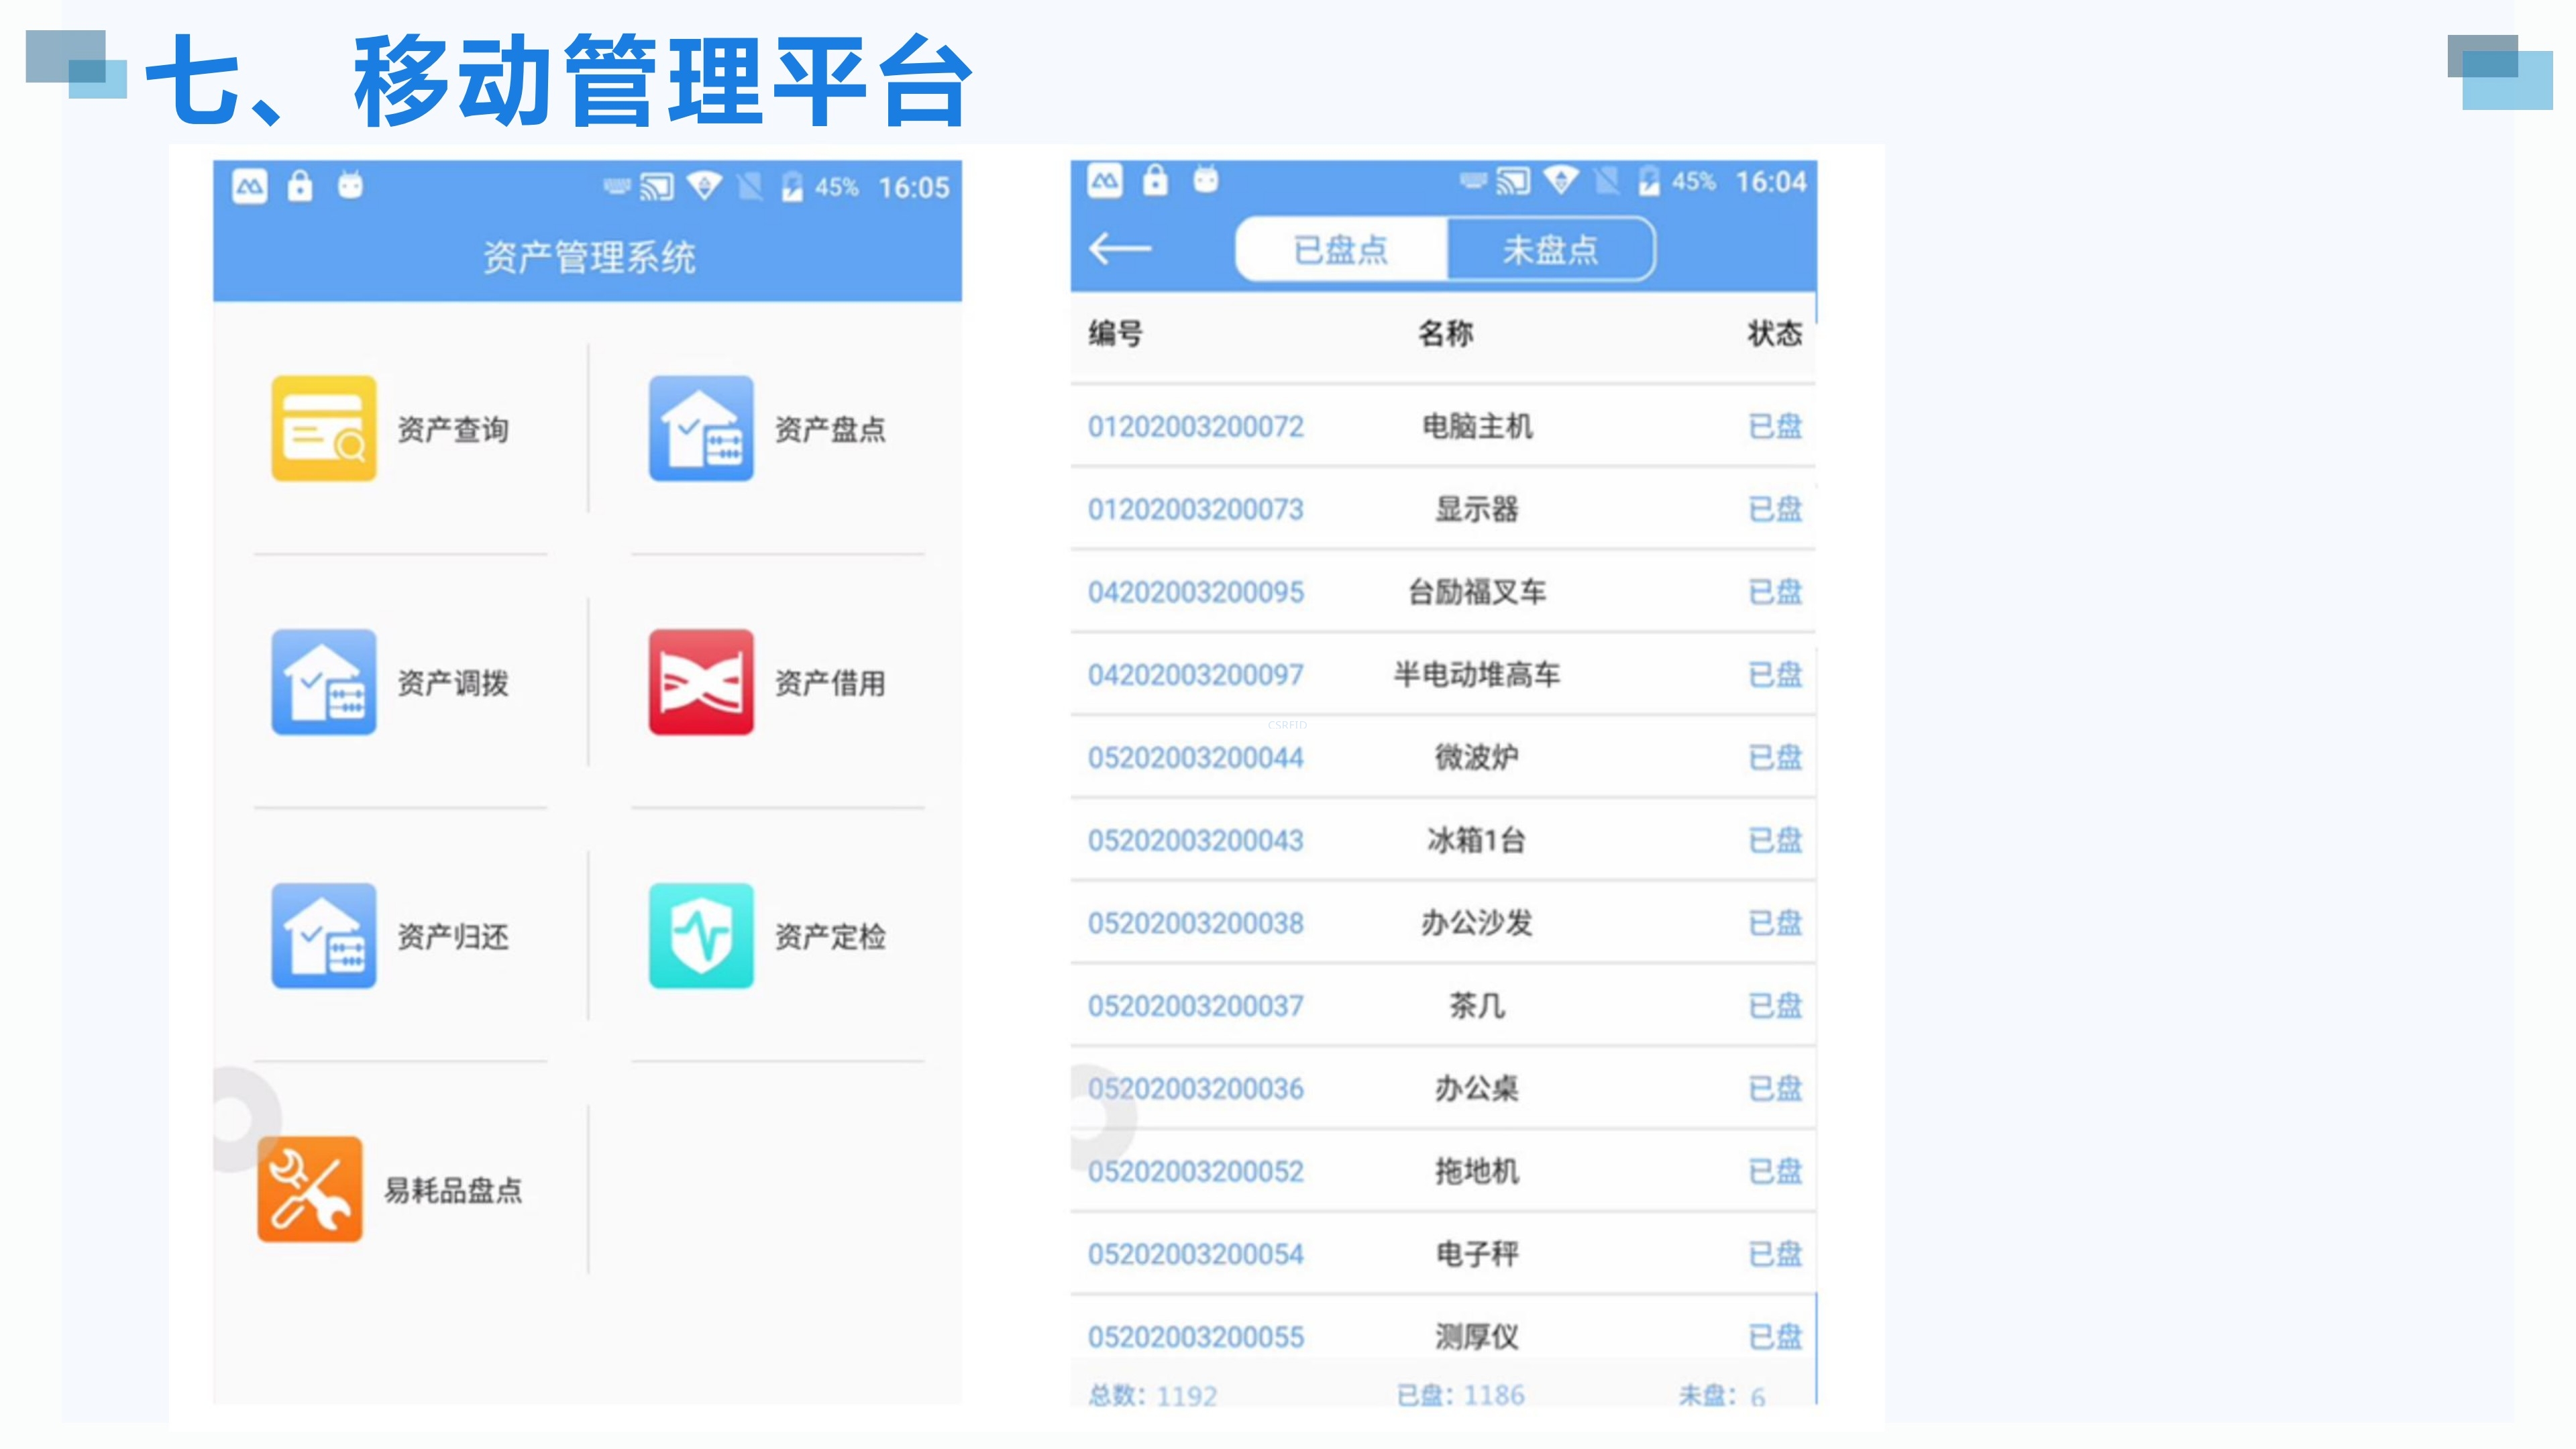Open the orange 易耗品盘点 tools icon
Screen dimensions: 2576x1449
click(310, 1189)
